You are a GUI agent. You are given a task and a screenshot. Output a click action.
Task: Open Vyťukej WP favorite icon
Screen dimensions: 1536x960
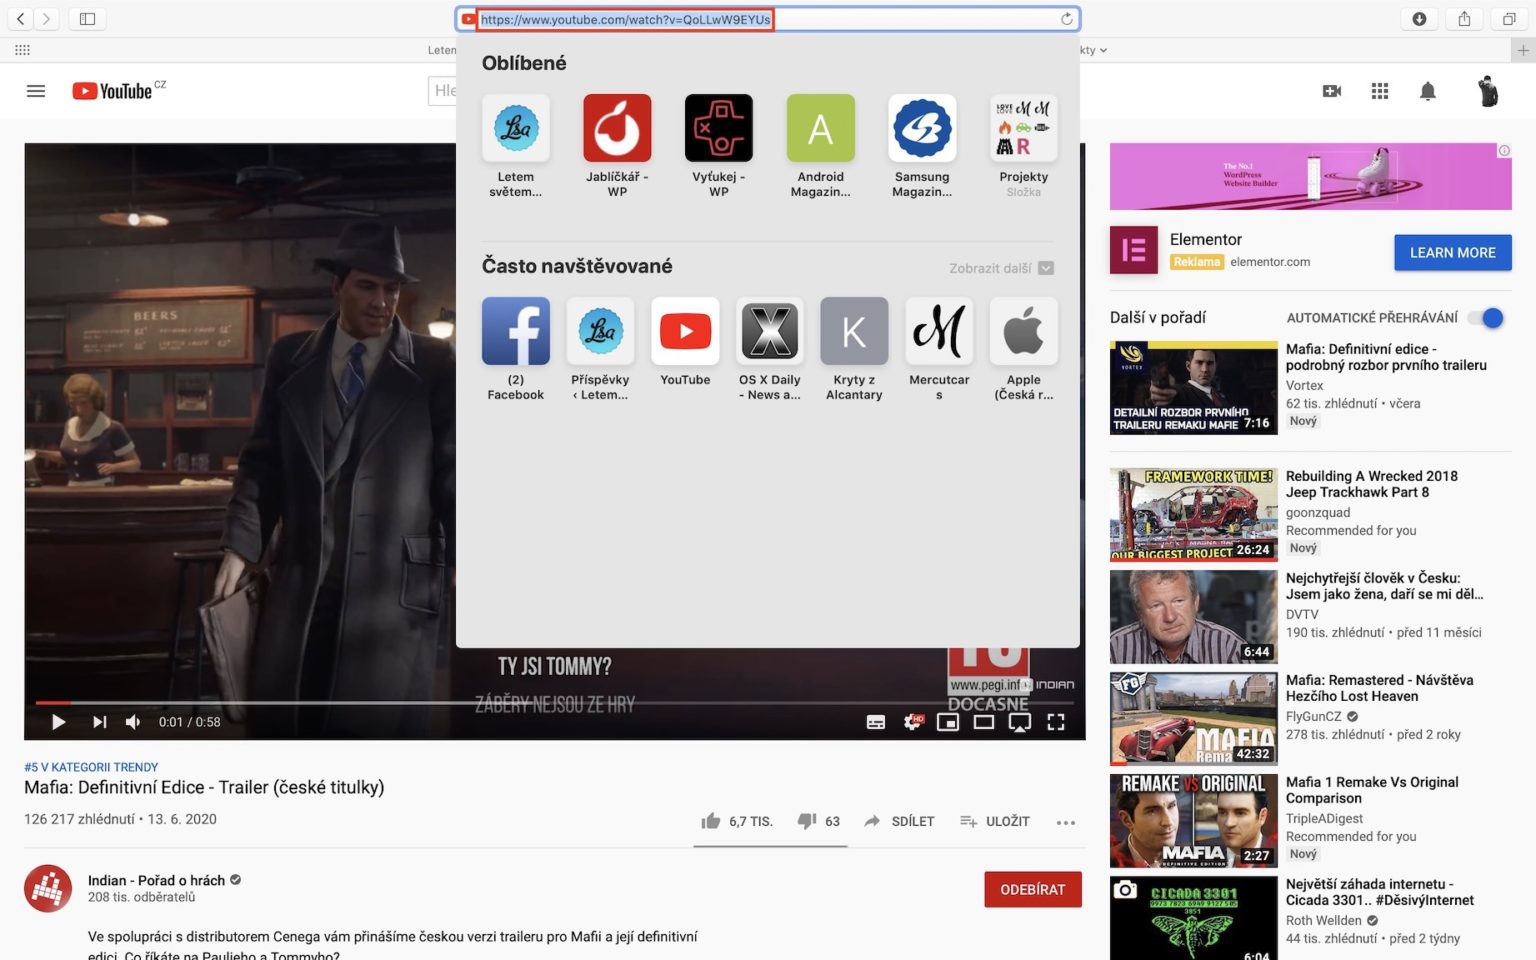718,128
